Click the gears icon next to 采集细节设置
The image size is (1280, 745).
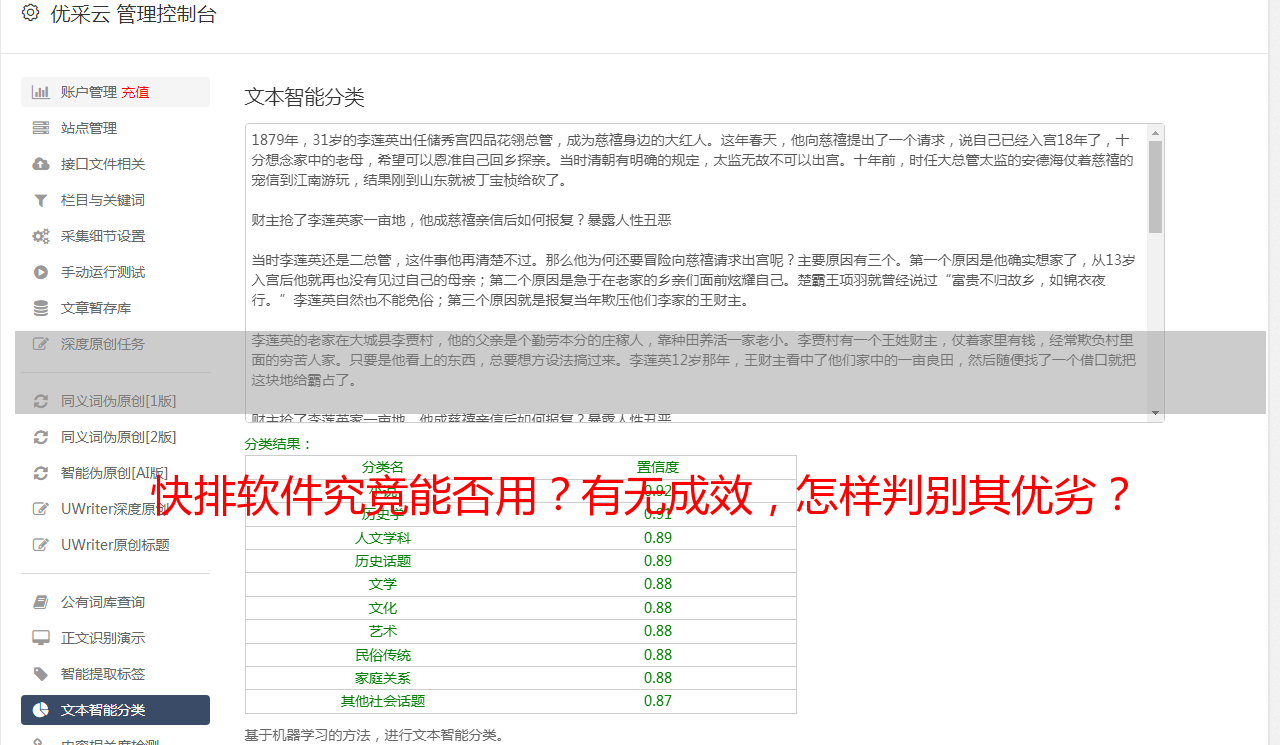tap(41, 236)
